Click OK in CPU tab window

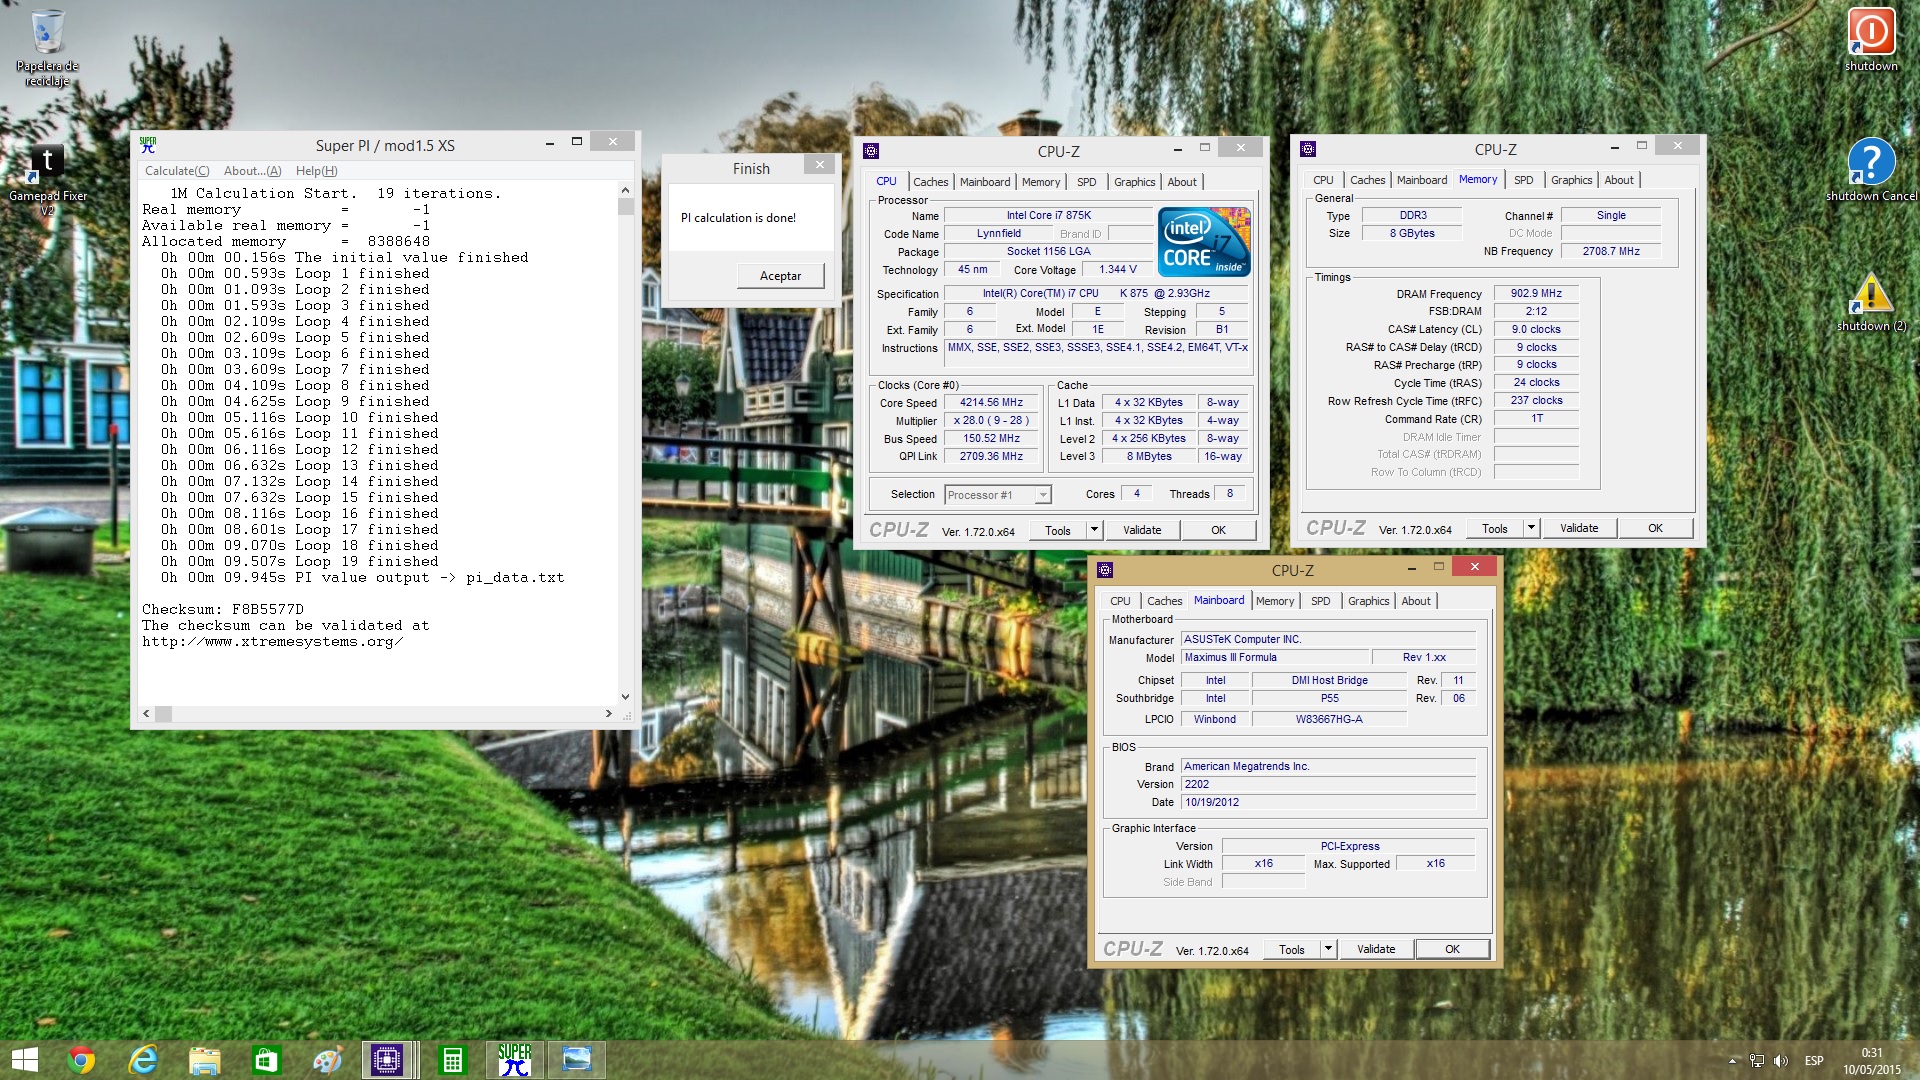(1218, 531)
